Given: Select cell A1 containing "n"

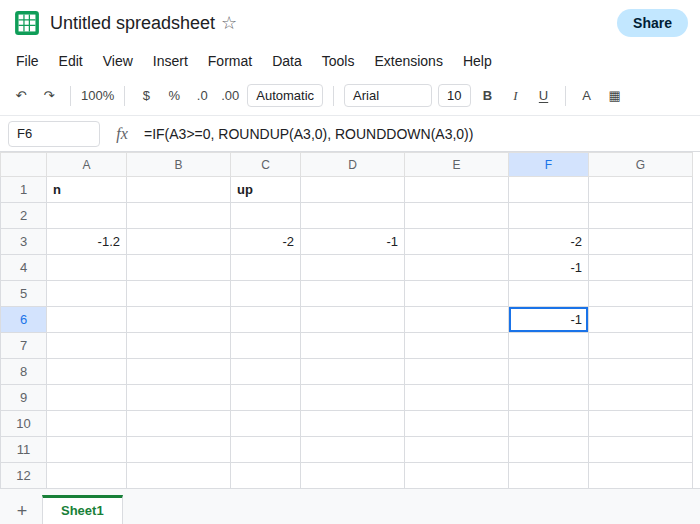Looking at the screenshot, I should (86, 190).
